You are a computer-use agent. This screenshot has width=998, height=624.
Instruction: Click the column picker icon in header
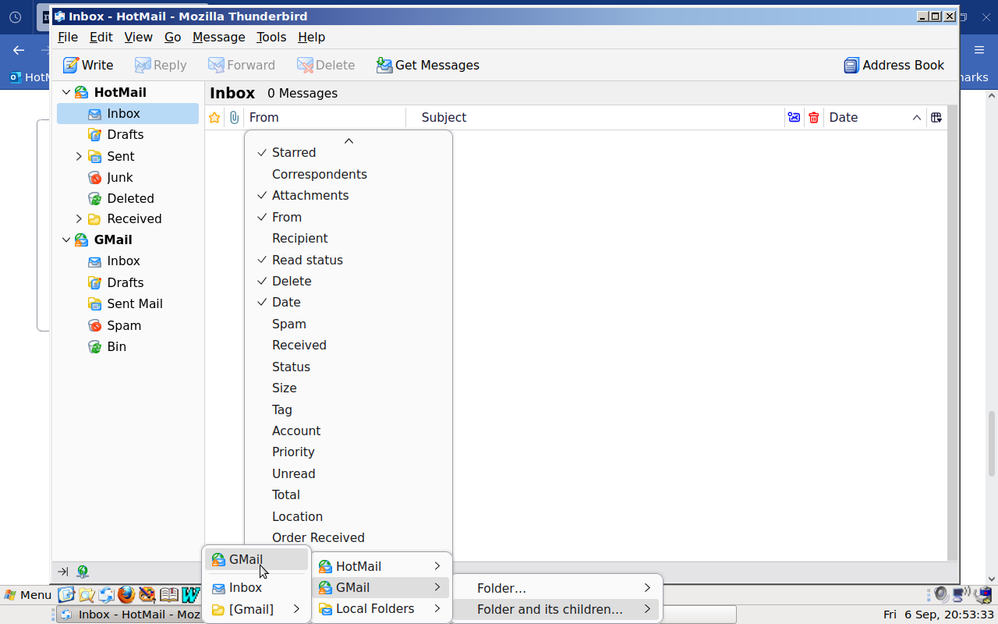[x=936, y=118]
